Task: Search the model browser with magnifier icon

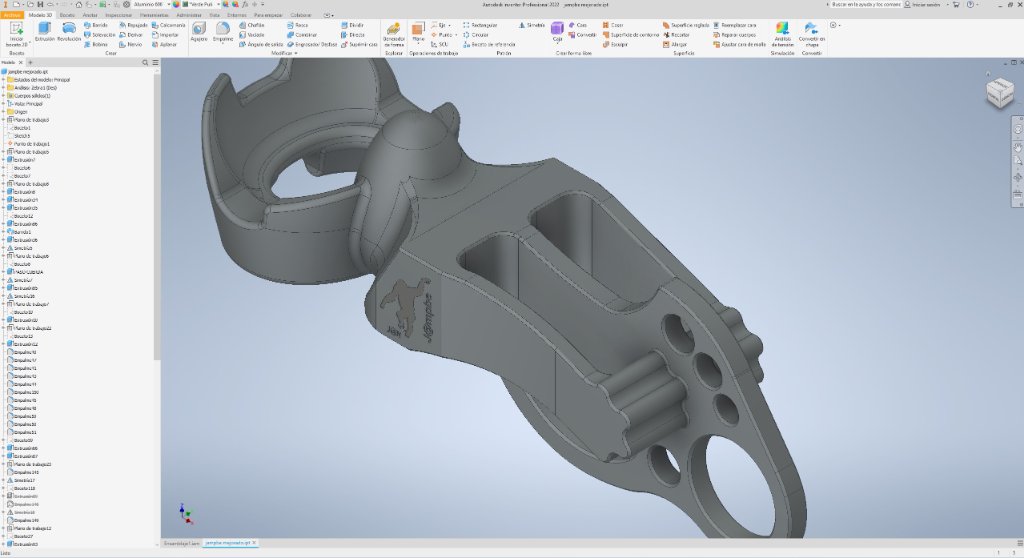Action: tap(145, 63)
